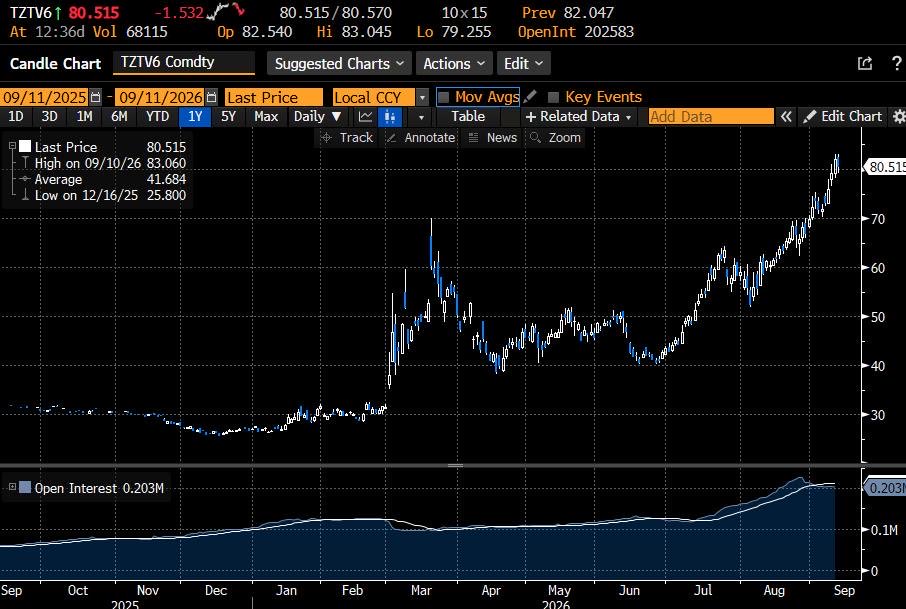The width and height of the screenshot is (906, 609).
Task: Open help question mark icon
Action: pyautogui.click(x=896, y=64)
